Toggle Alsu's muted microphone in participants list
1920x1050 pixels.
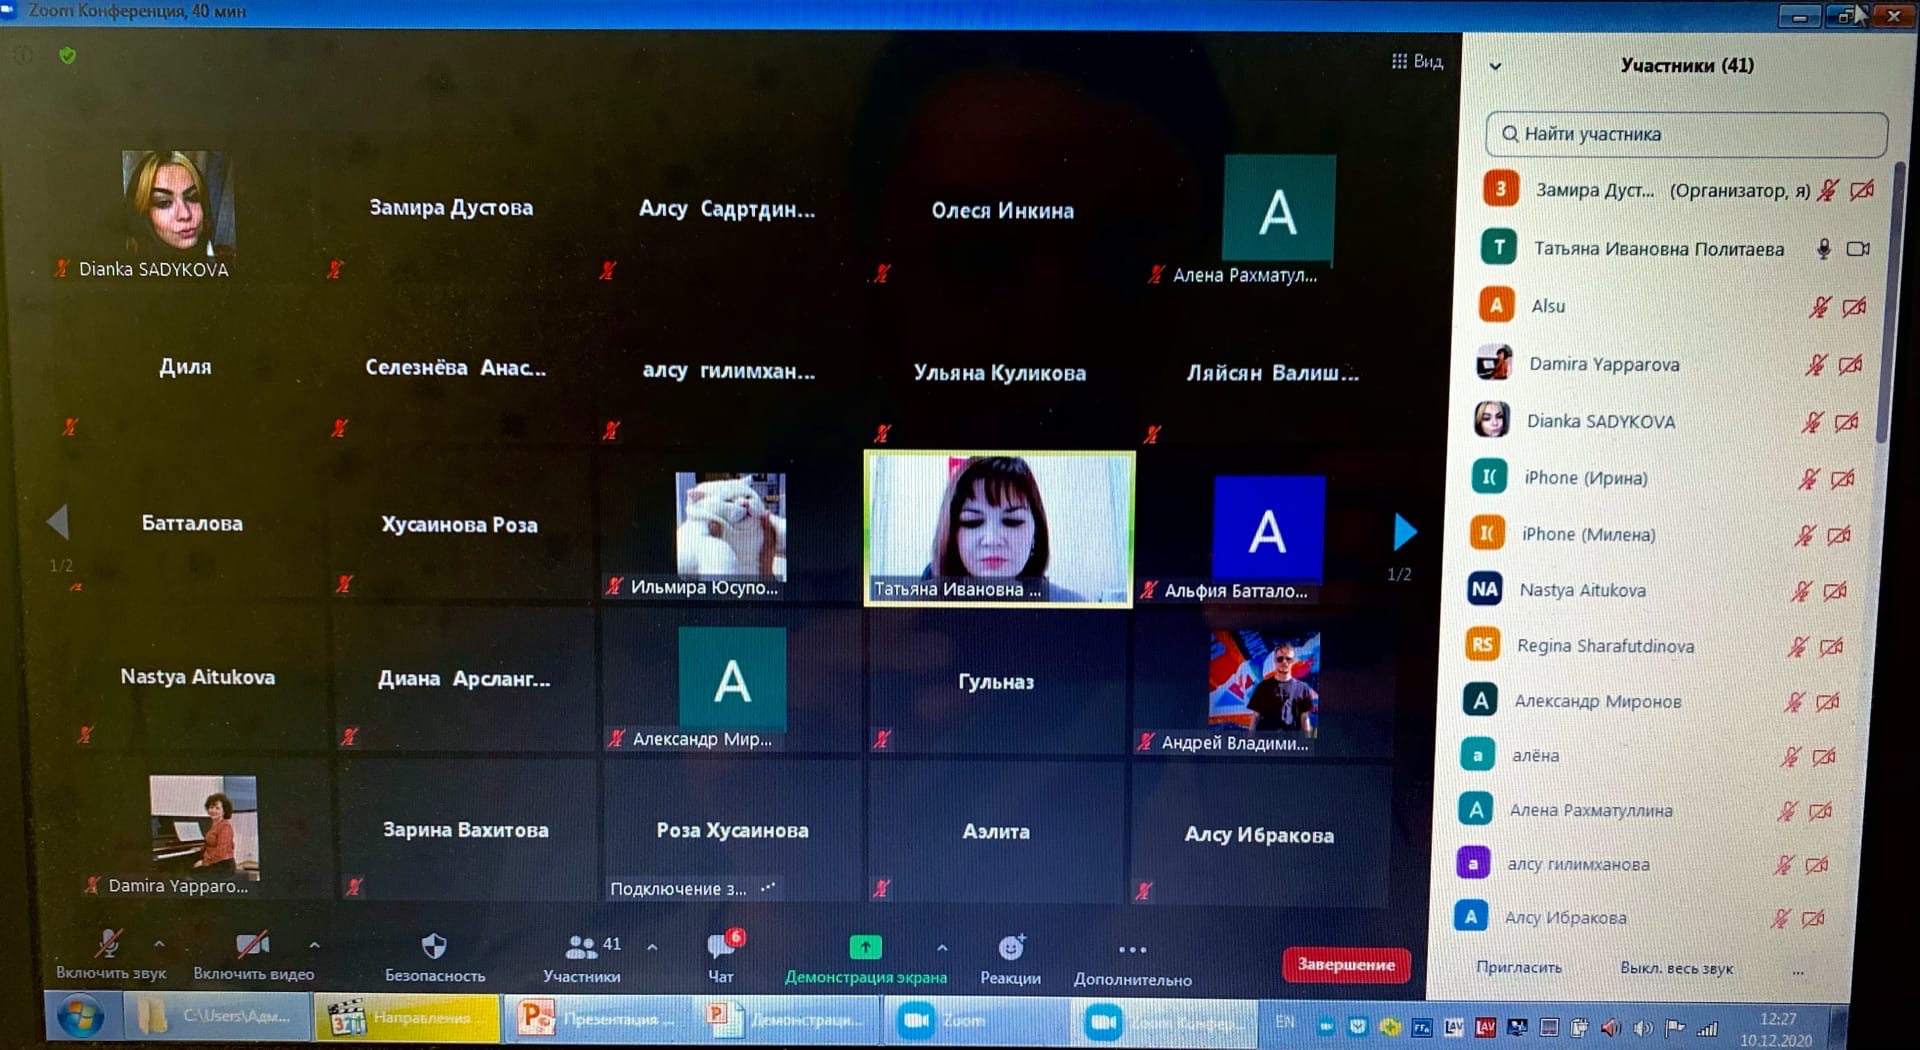[1819, 307]
